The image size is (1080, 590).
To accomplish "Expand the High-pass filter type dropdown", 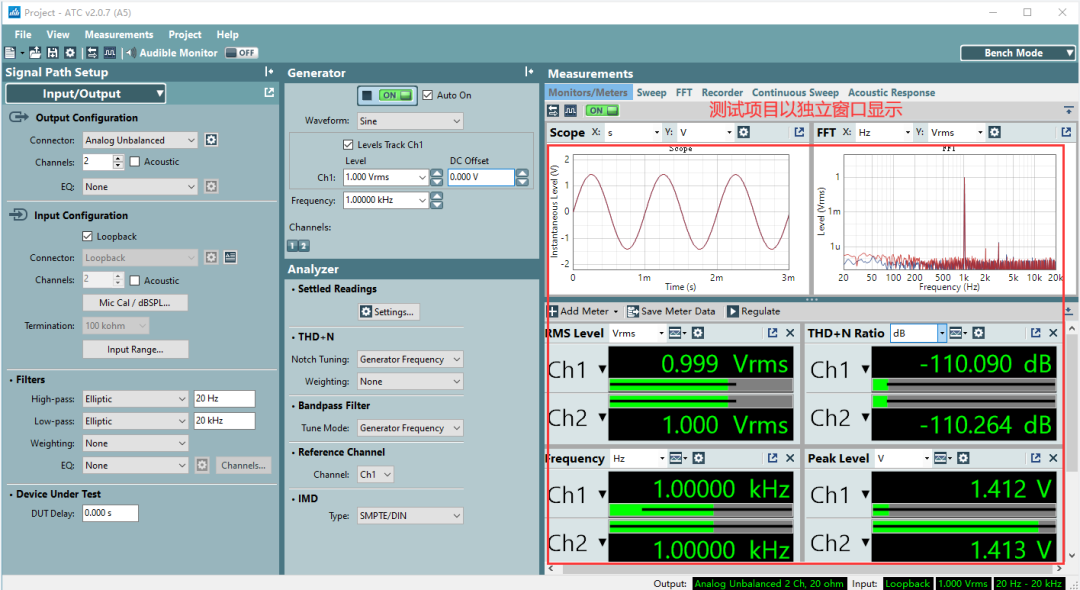I will pos(135,399).
